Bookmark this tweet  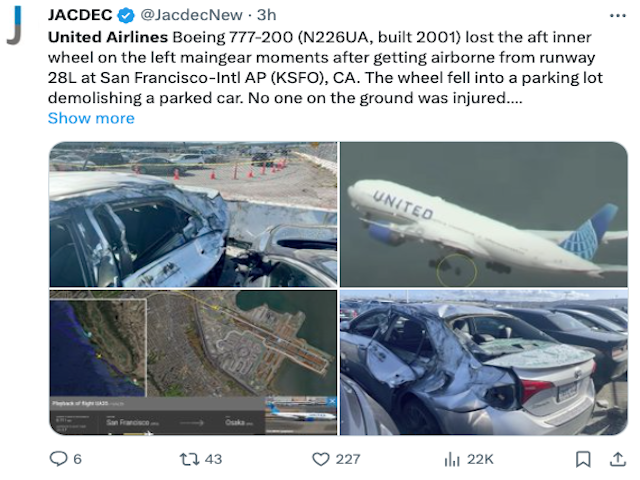(x=583, y=459)
